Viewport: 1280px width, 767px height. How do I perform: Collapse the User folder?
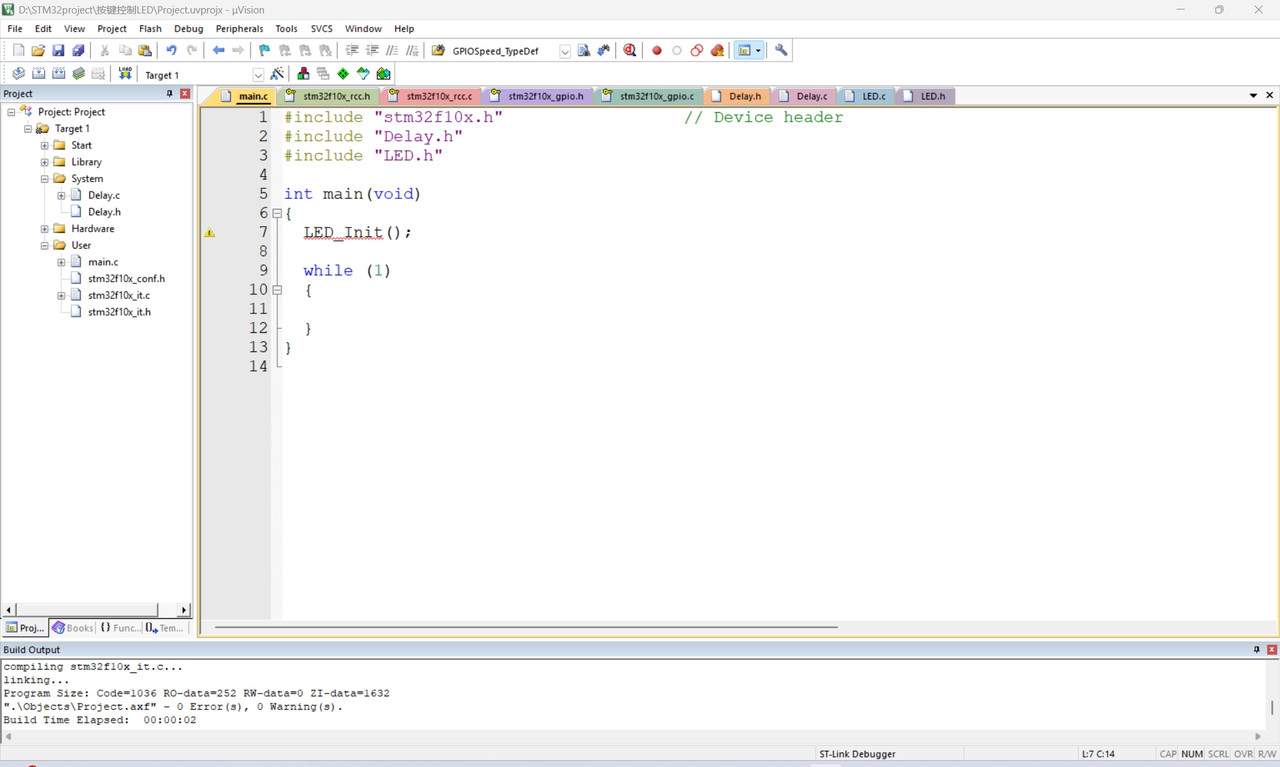click(x=44, y=245)
